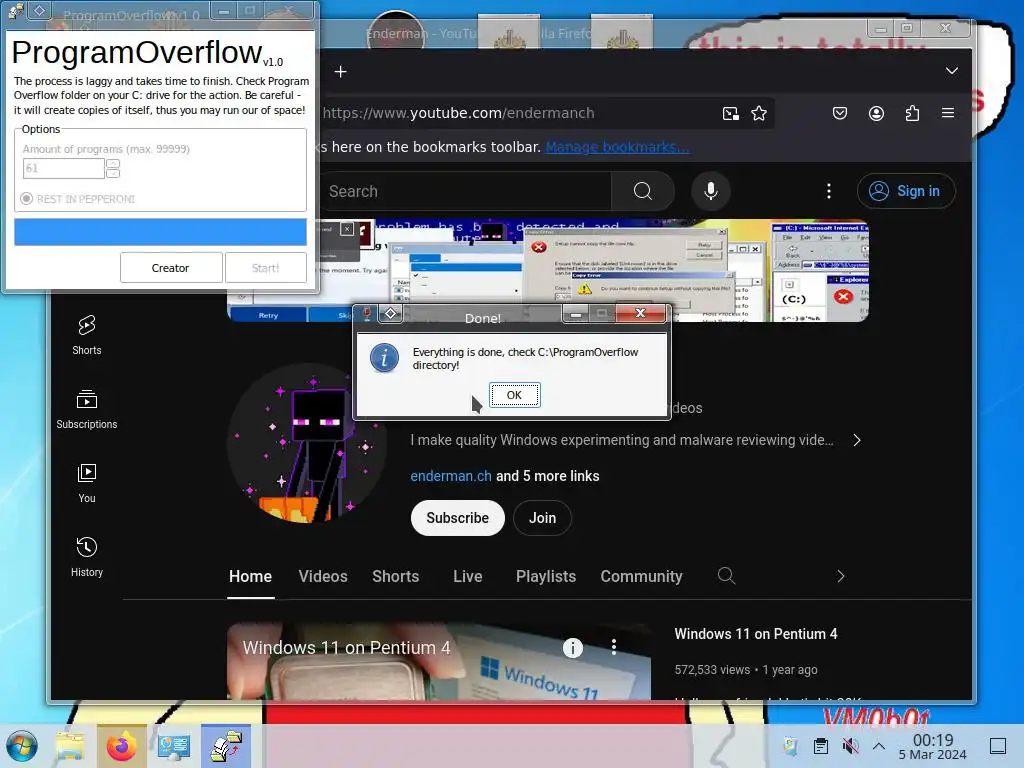Viewport: 1024px width, 768px height.
Task: Open picture-in-picture icon in address bar
Action: point(731,114)
